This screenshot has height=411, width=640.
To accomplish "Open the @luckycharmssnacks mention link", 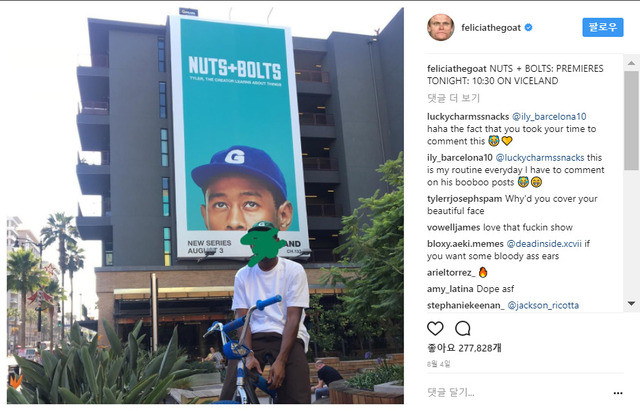I will click(540, 158).
